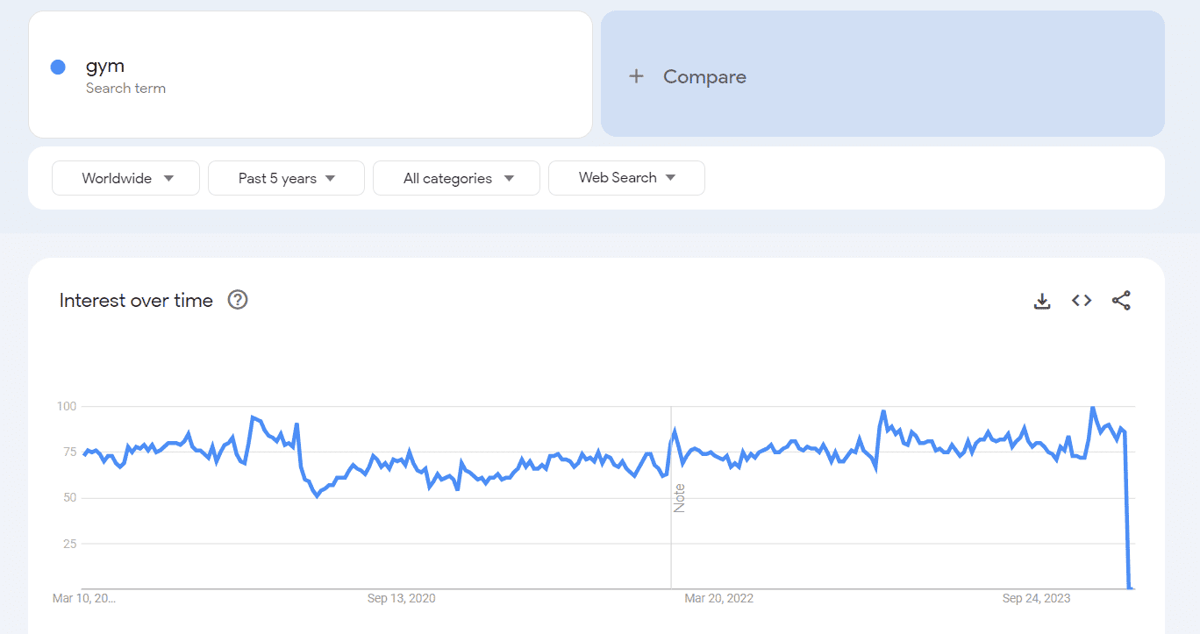The image size is (1200, 634).
Task: Click the plus icon in Compare
Action: coord(636,77)
